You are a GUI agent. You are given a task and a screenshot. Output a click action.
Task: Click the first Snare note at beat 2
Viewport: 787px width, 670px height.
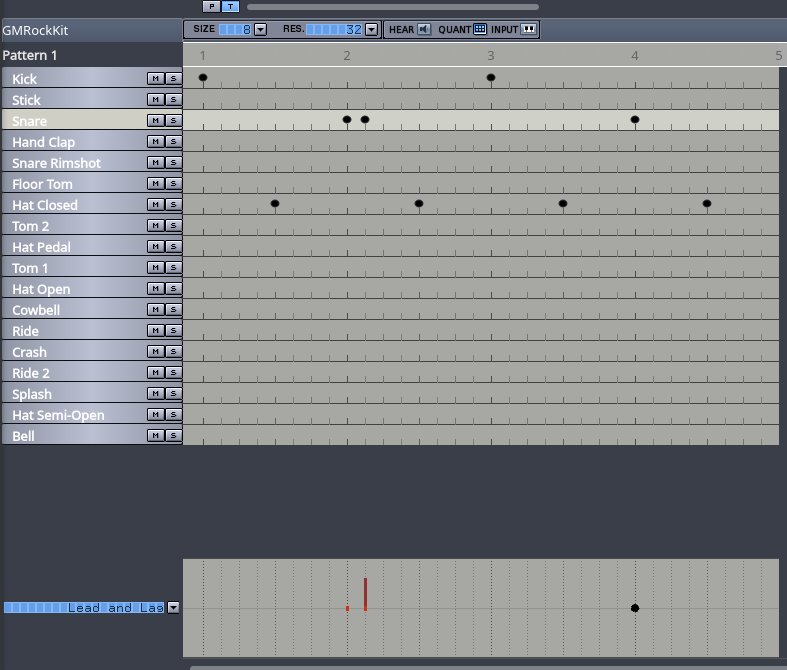347,119
